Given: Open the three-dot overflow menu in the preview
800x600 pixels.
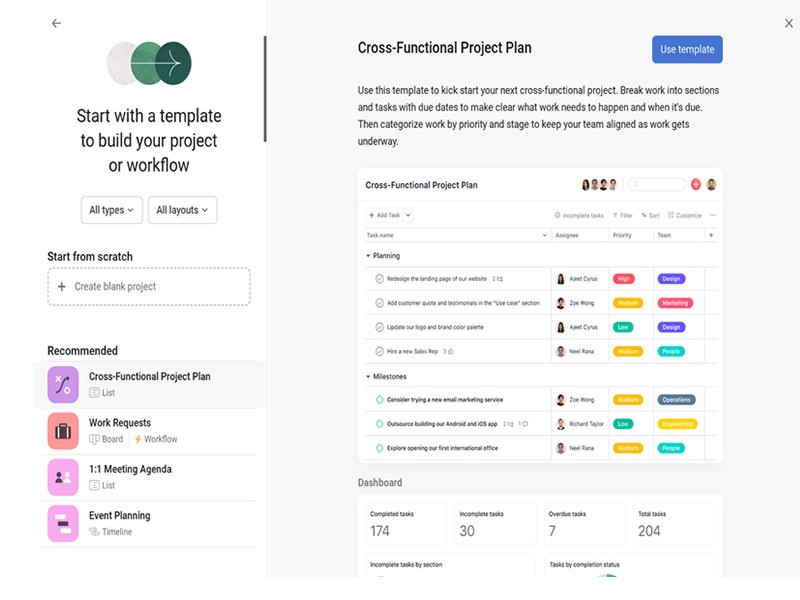Looking at the screenshot, I should coord(713,214).
